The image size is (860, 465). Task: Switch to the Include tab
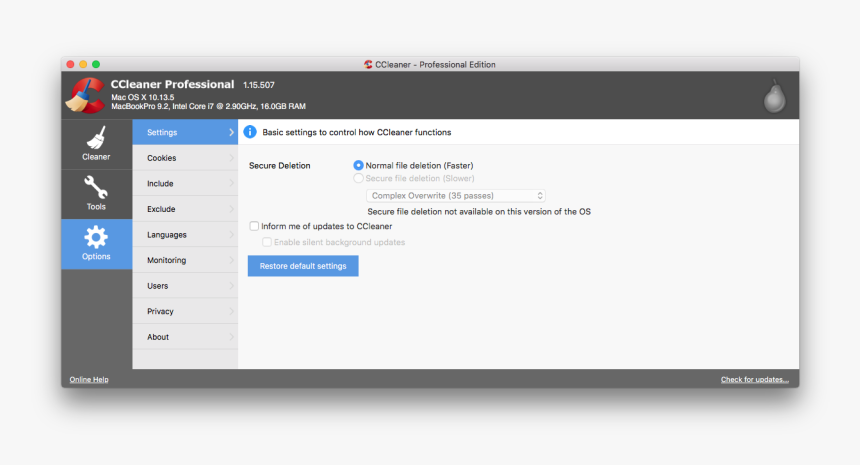(160, 184)
